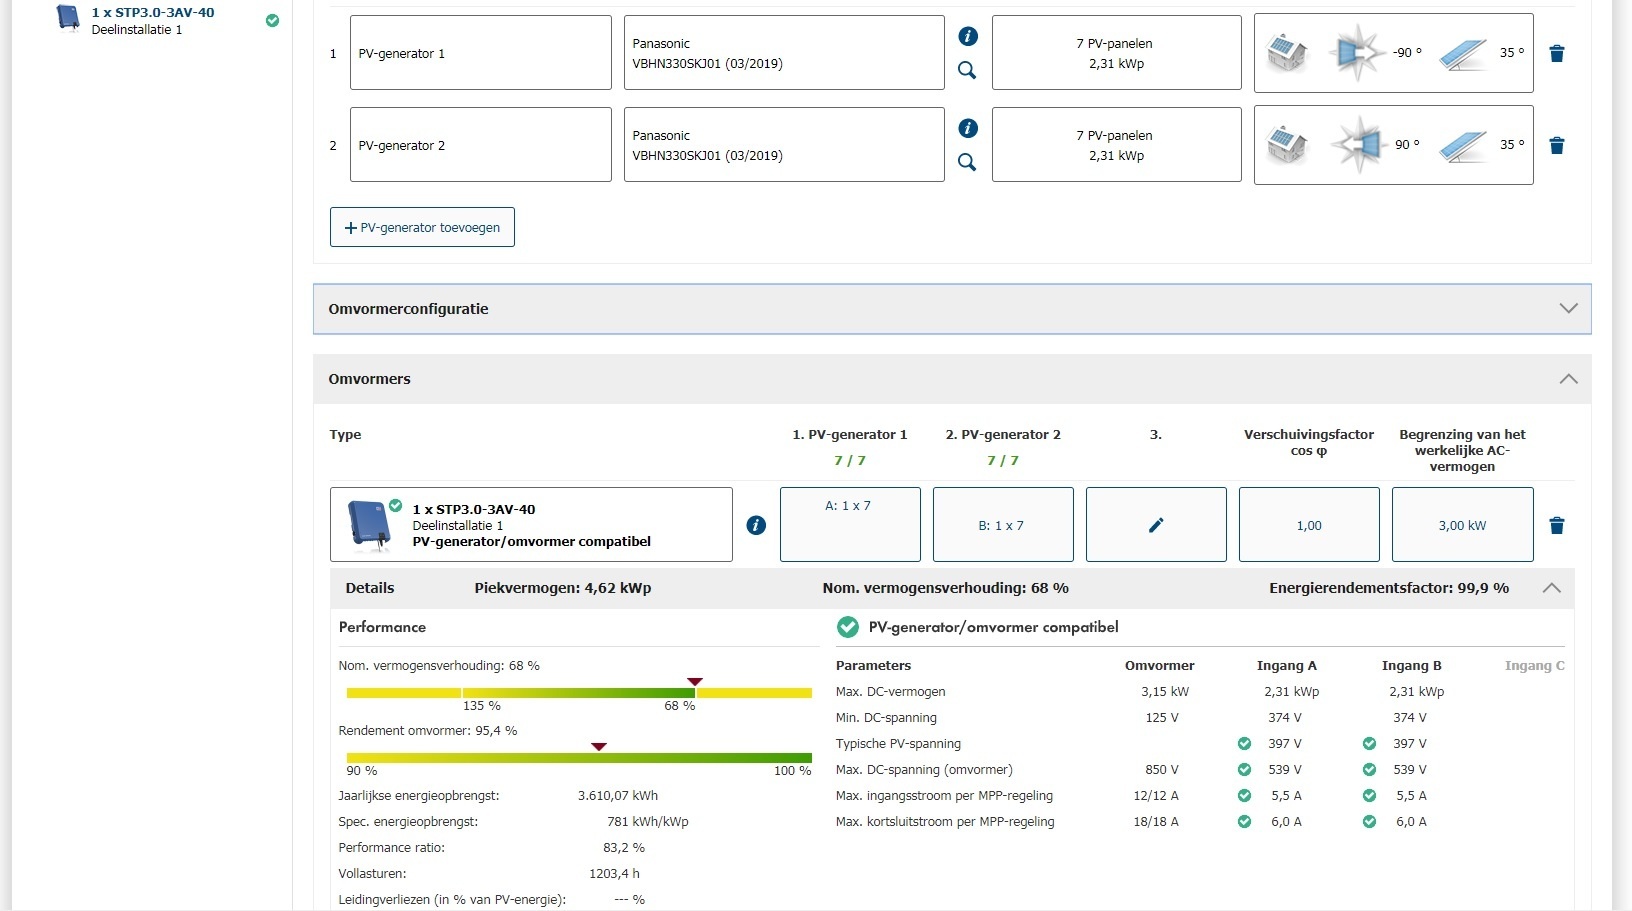Click info icon for PV-generator 1
The image size is (1632, 911).
coord(967,37)
